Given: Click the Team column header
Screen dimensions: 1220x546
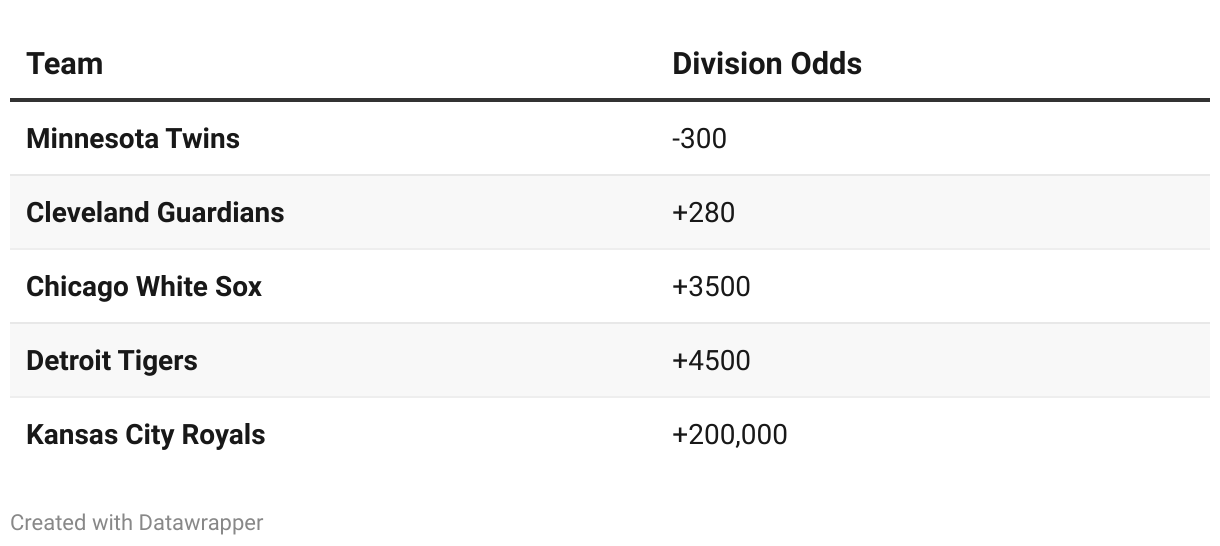Looking at the screenshot, I should [65, 64].
